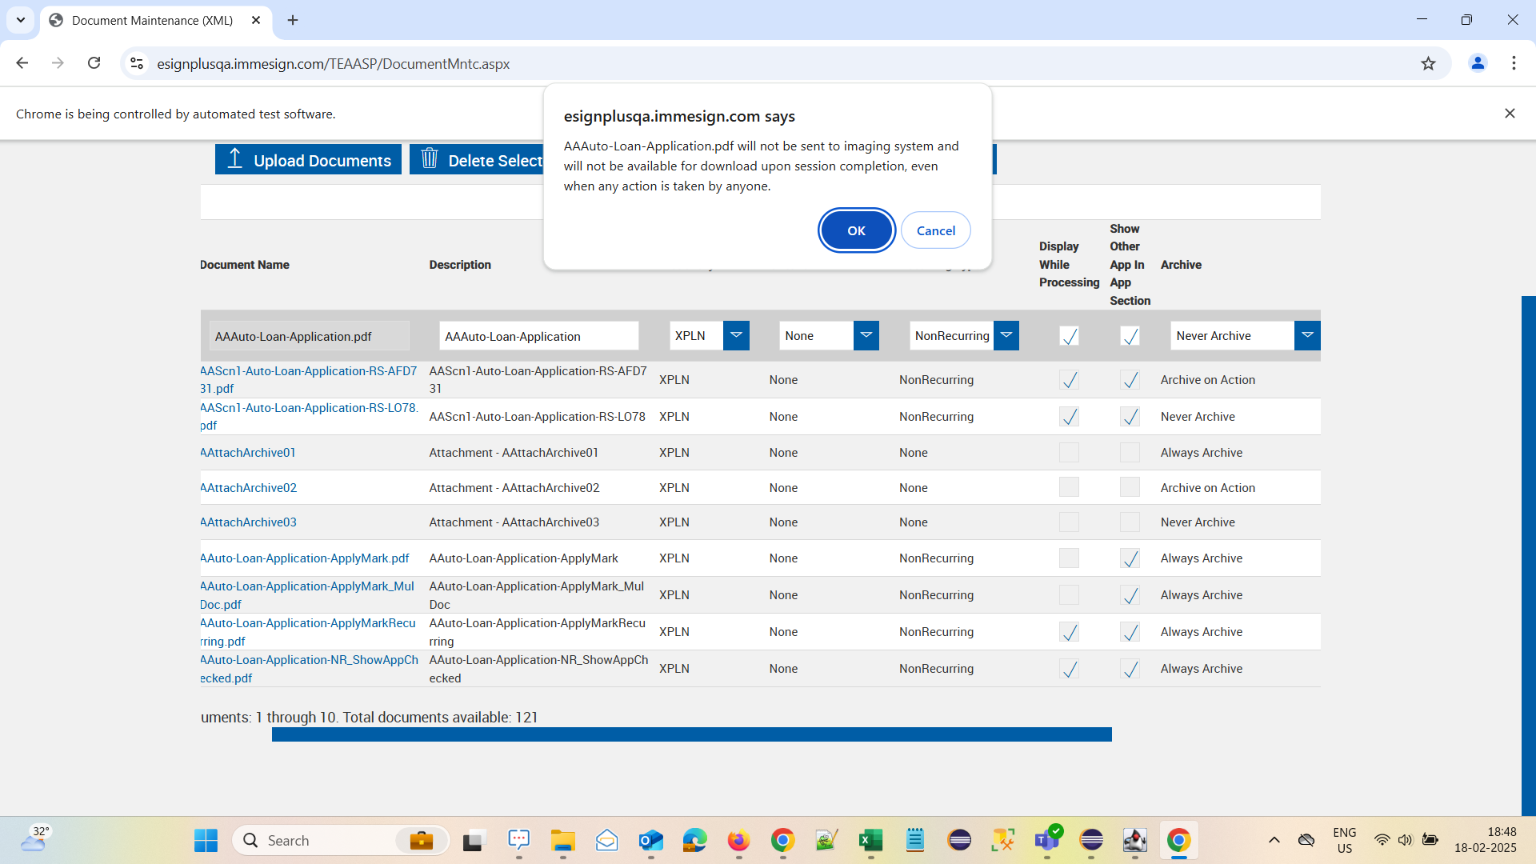Click the vertical page scrollbar

pos(1528,555)
